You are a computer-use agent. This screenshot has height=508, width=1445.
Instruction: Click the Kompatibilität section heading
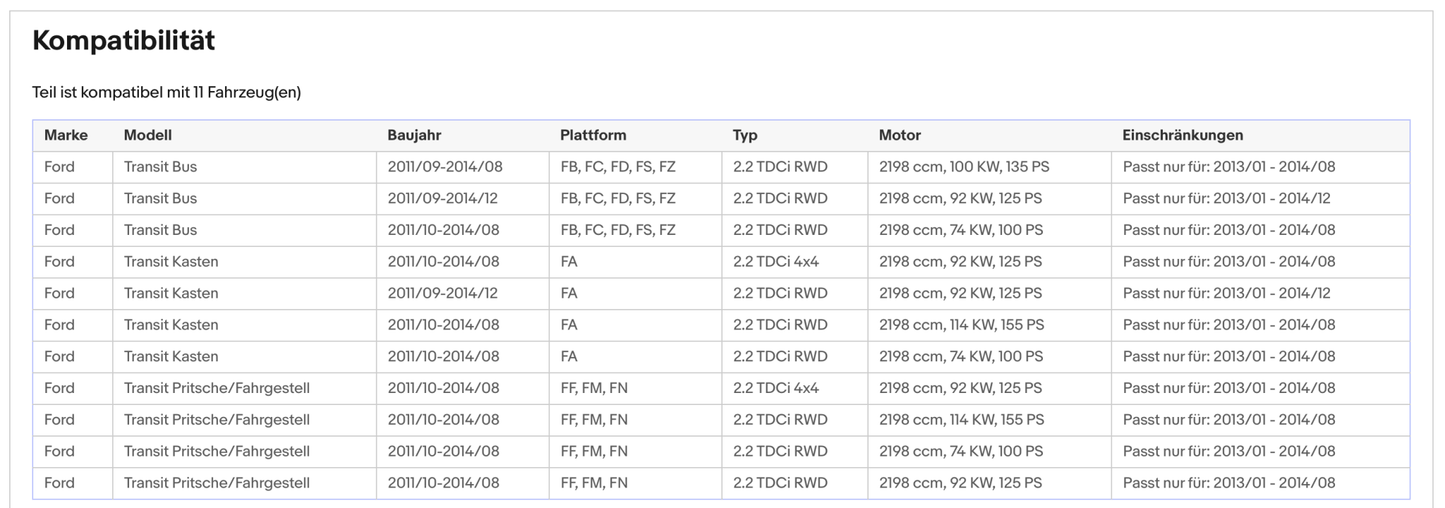[123, 41]
